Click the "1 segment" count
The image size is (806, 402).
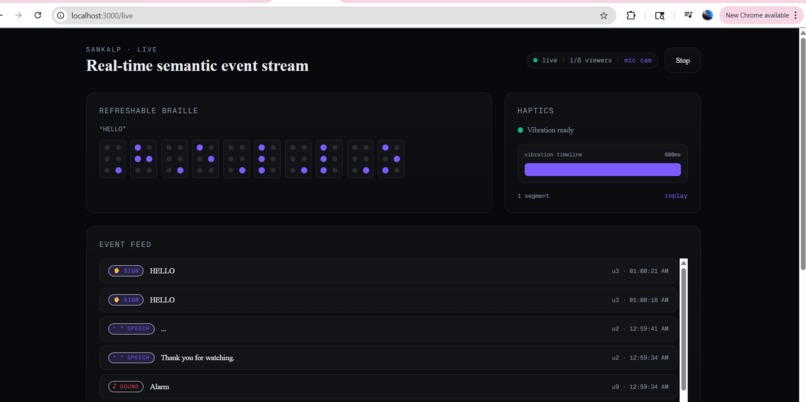tap(533, 196)
